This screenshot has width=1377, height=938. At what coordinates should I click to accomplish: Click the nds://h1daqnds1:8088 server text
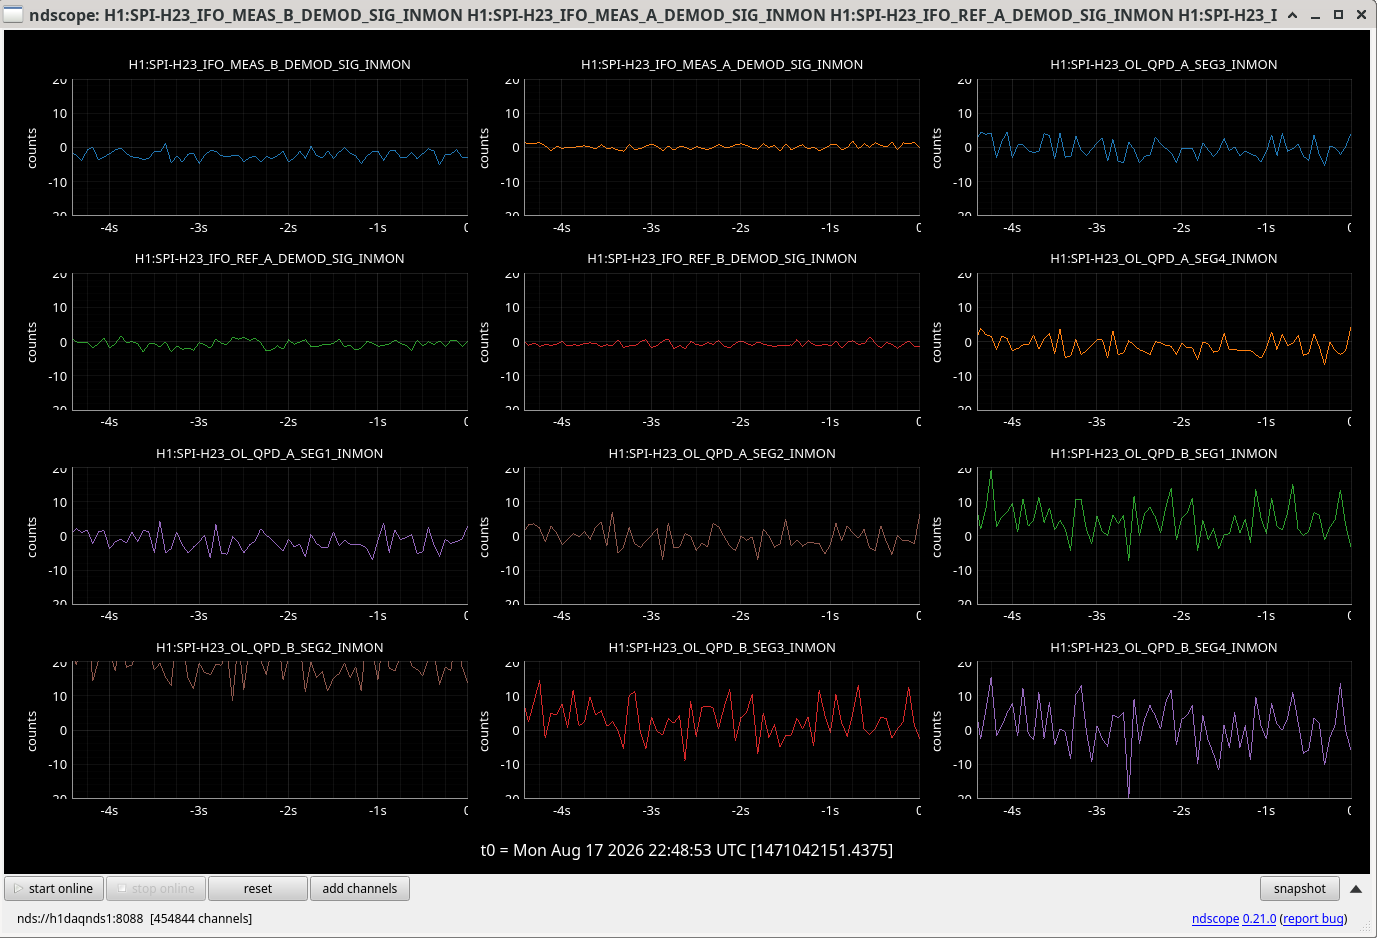tap(80, 918)
